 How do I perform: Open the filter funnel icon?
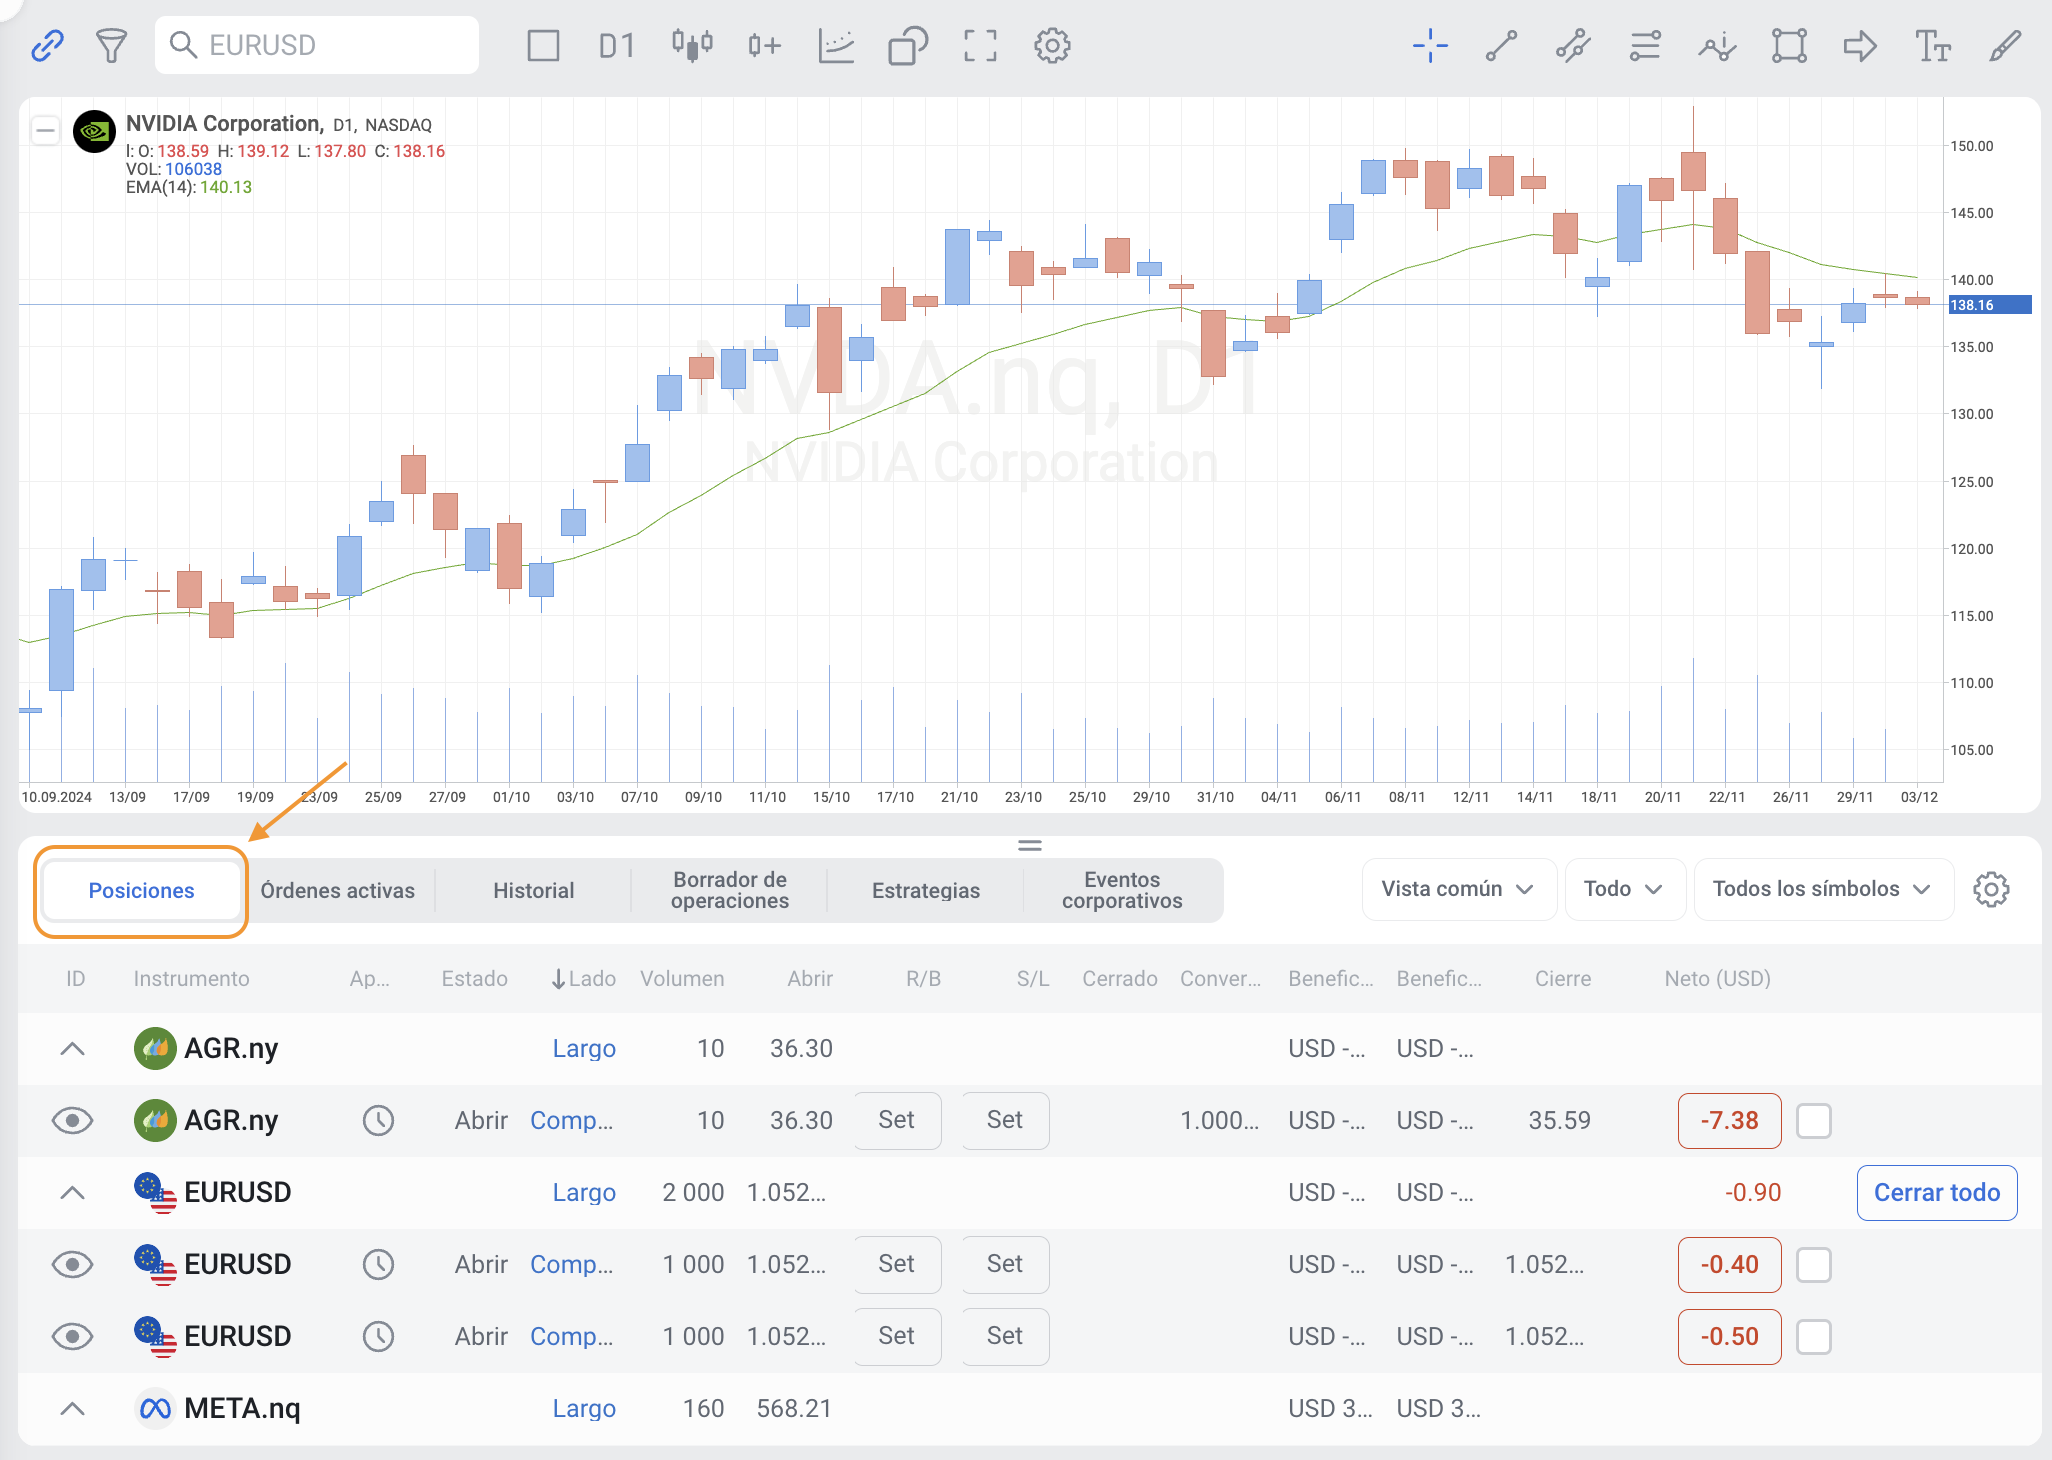click(x=111, y=45)
